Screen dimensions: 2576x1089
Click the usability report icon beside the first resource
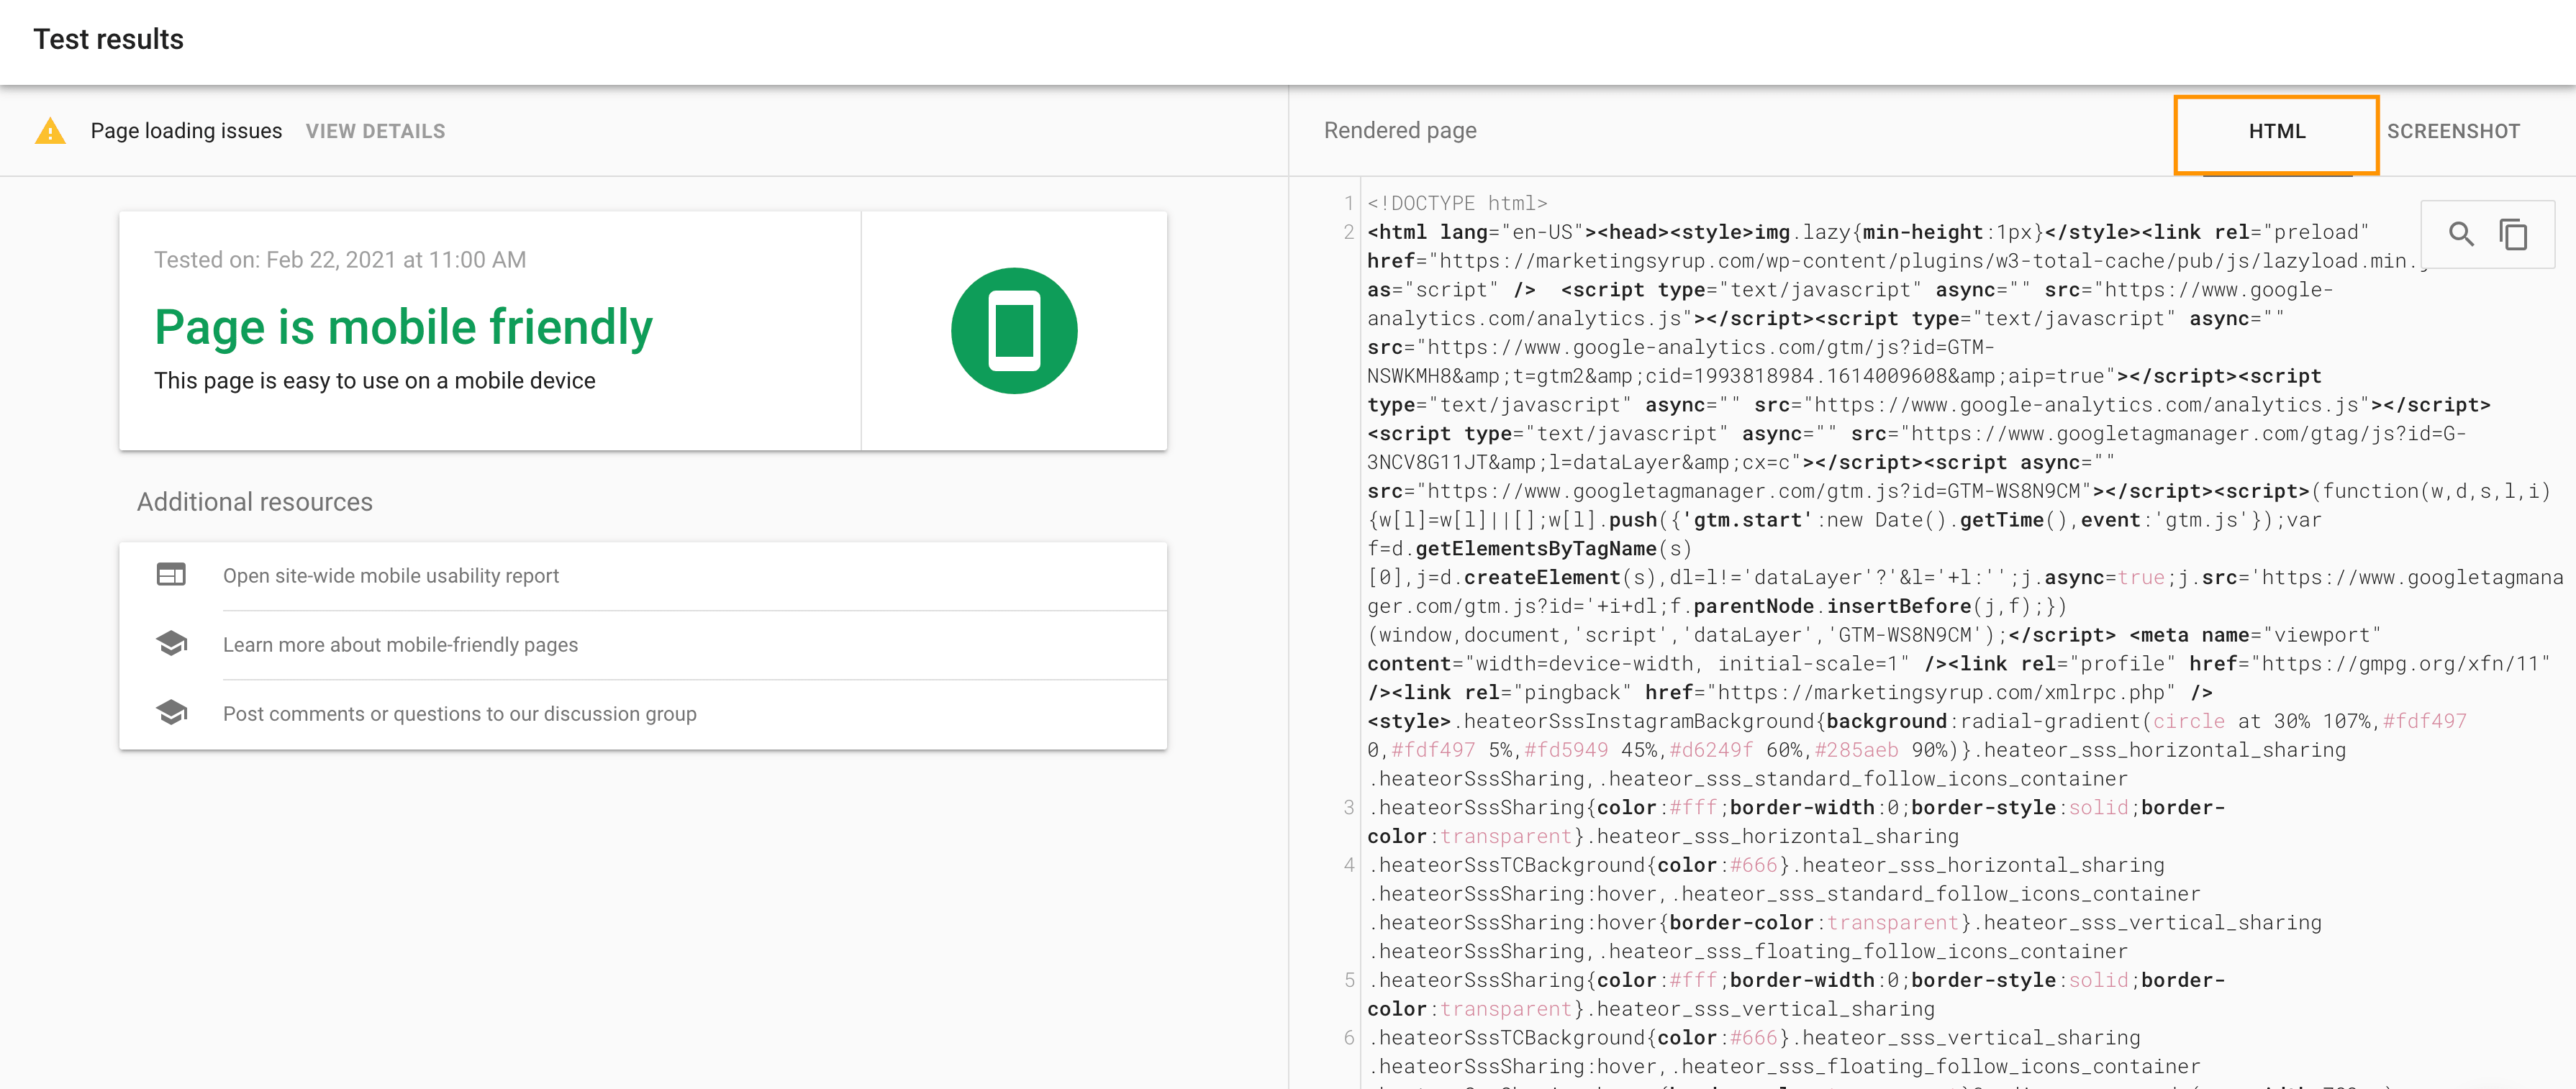coord(171,575)
